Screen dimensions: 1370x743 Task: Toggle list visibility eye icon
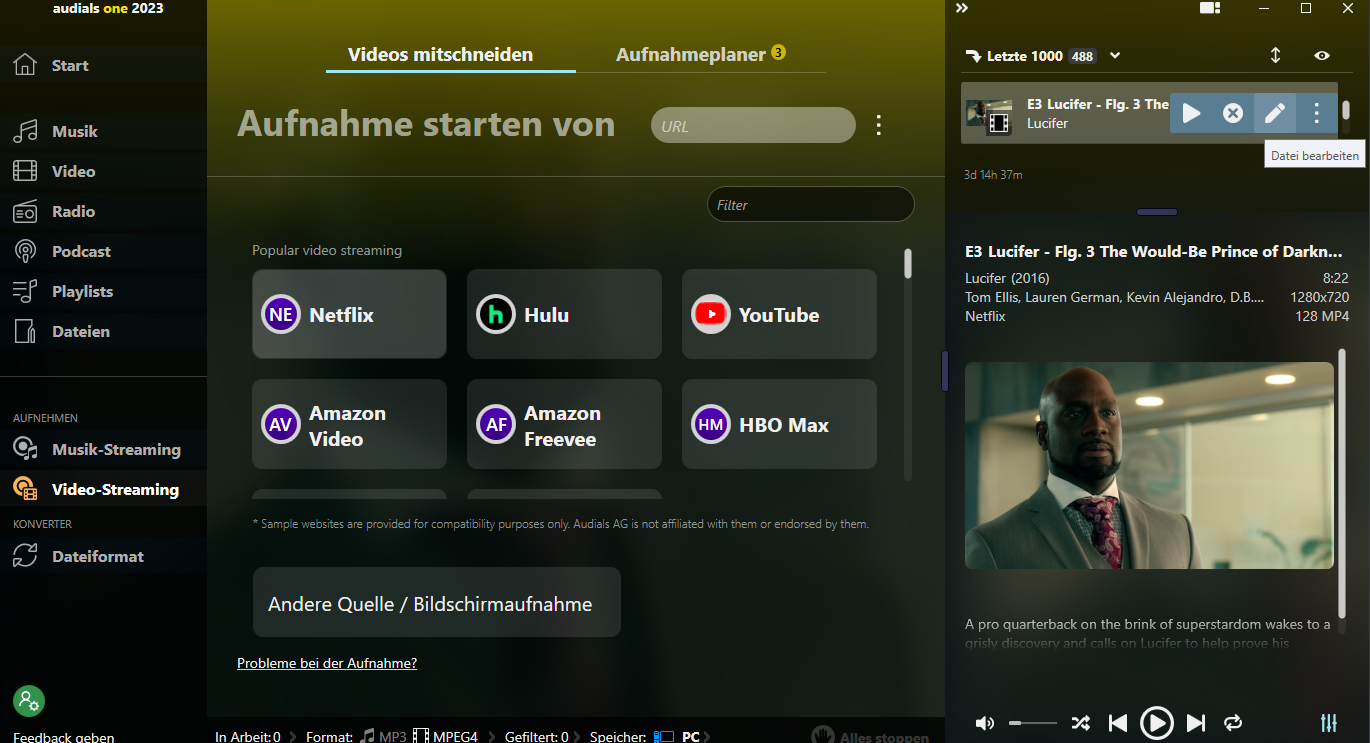[x=1322, y=56]
